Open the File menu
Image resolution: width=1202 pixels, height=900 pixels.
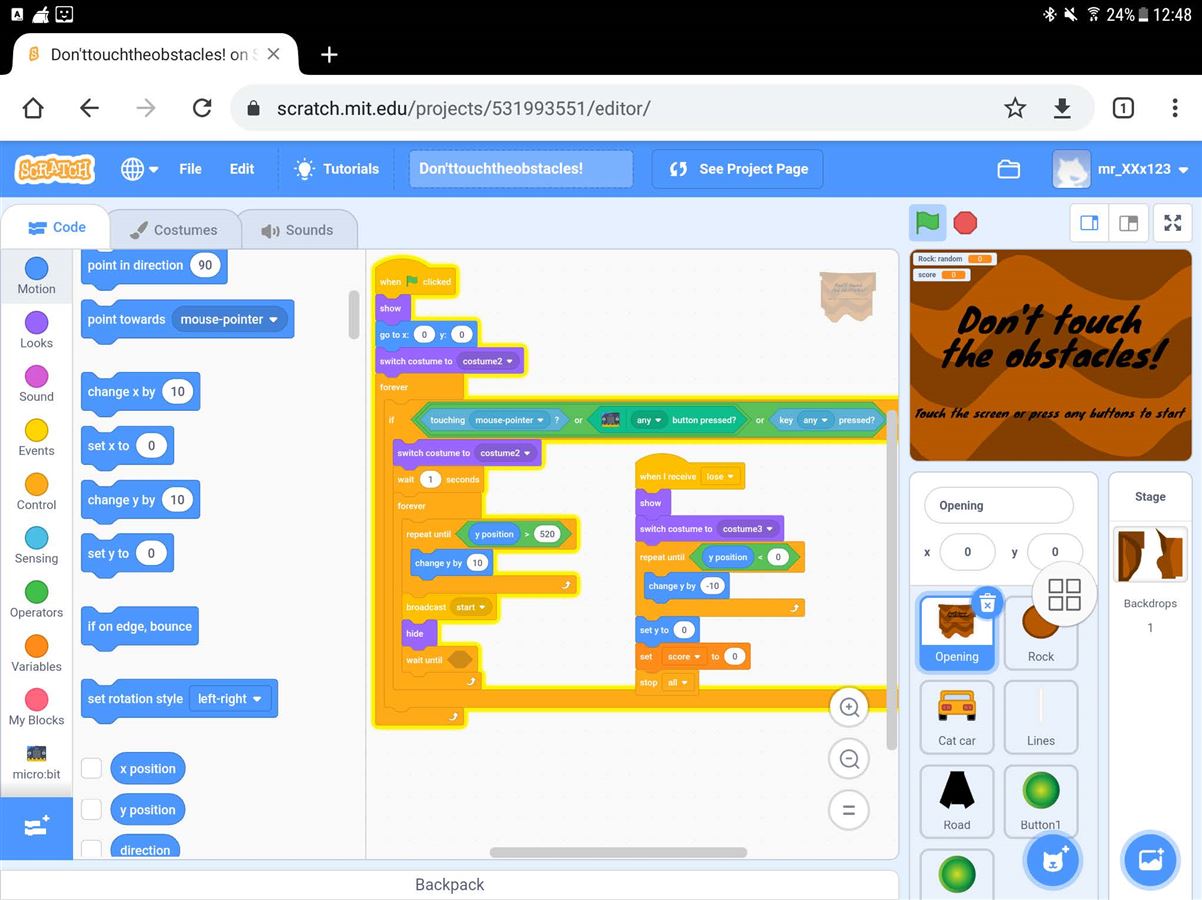point(190,169)
